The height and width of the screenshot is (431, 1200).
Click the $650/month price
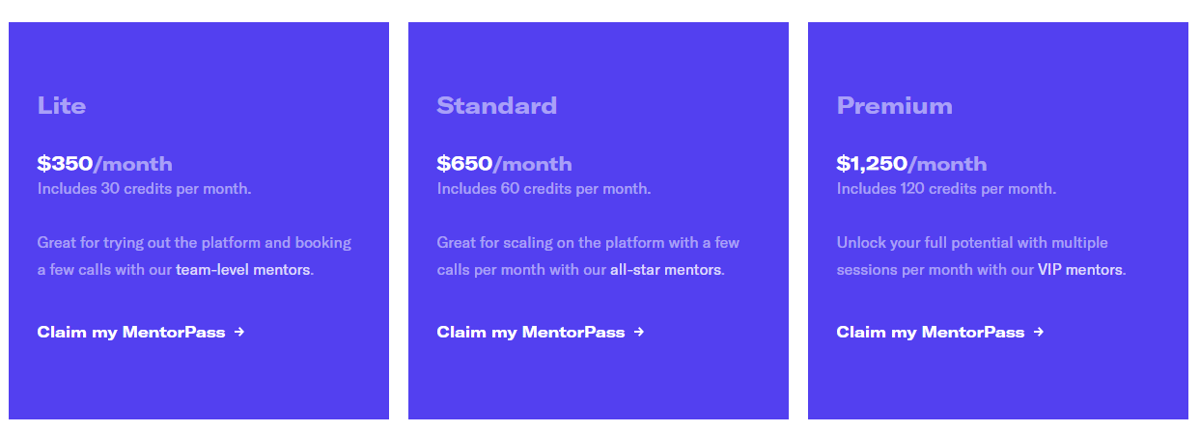click(x=505, y=163)
